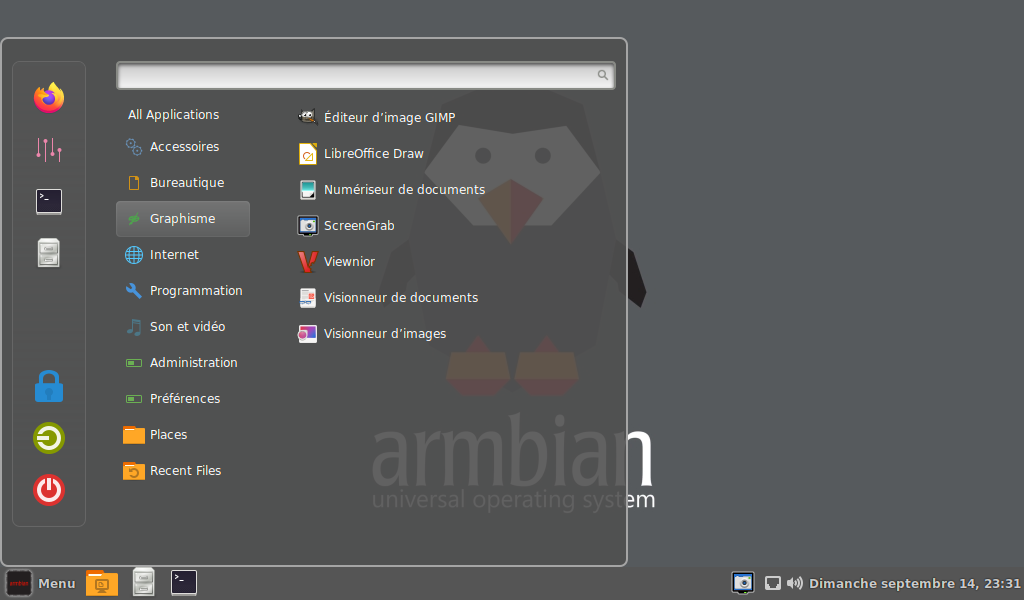Screen dimensions: 1024x600
Task: Launch Terminal from the bottom panel
Action: pyautogui.click(x=184, y=582)
